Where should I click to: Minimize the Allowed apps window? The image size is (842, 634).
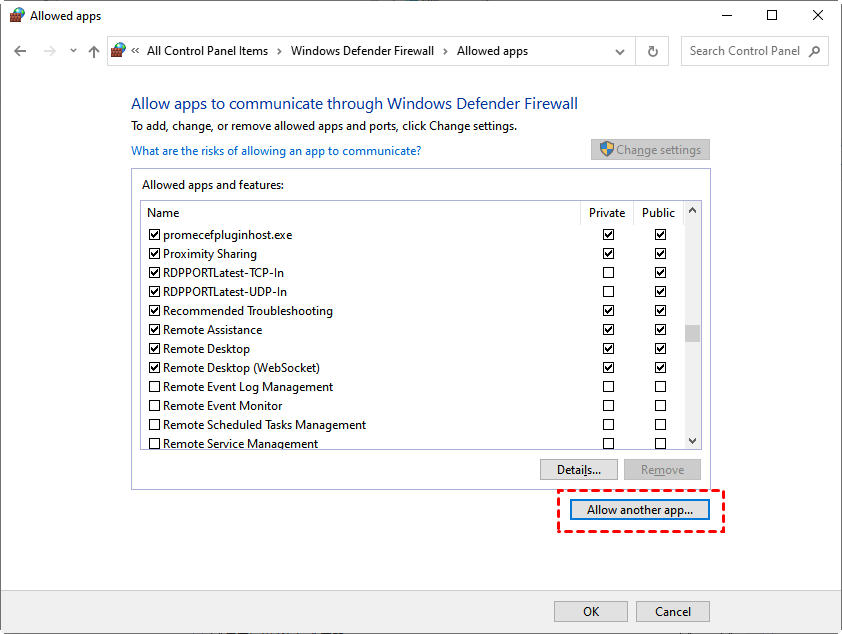click(727, 16)
